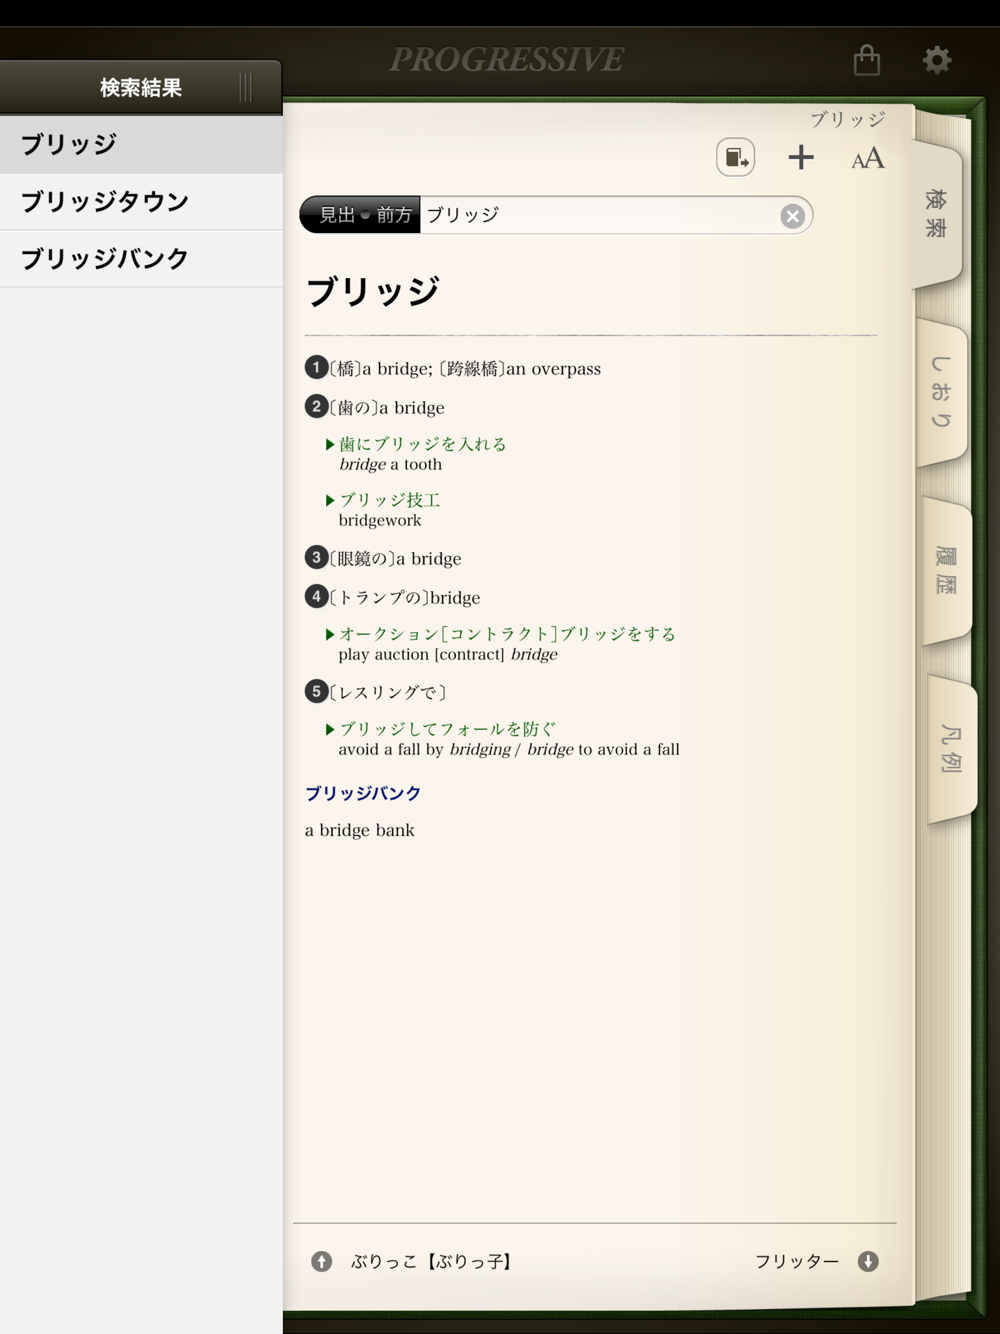
Task: Select ブリッジタウン in search results
Action: (141, 202)
